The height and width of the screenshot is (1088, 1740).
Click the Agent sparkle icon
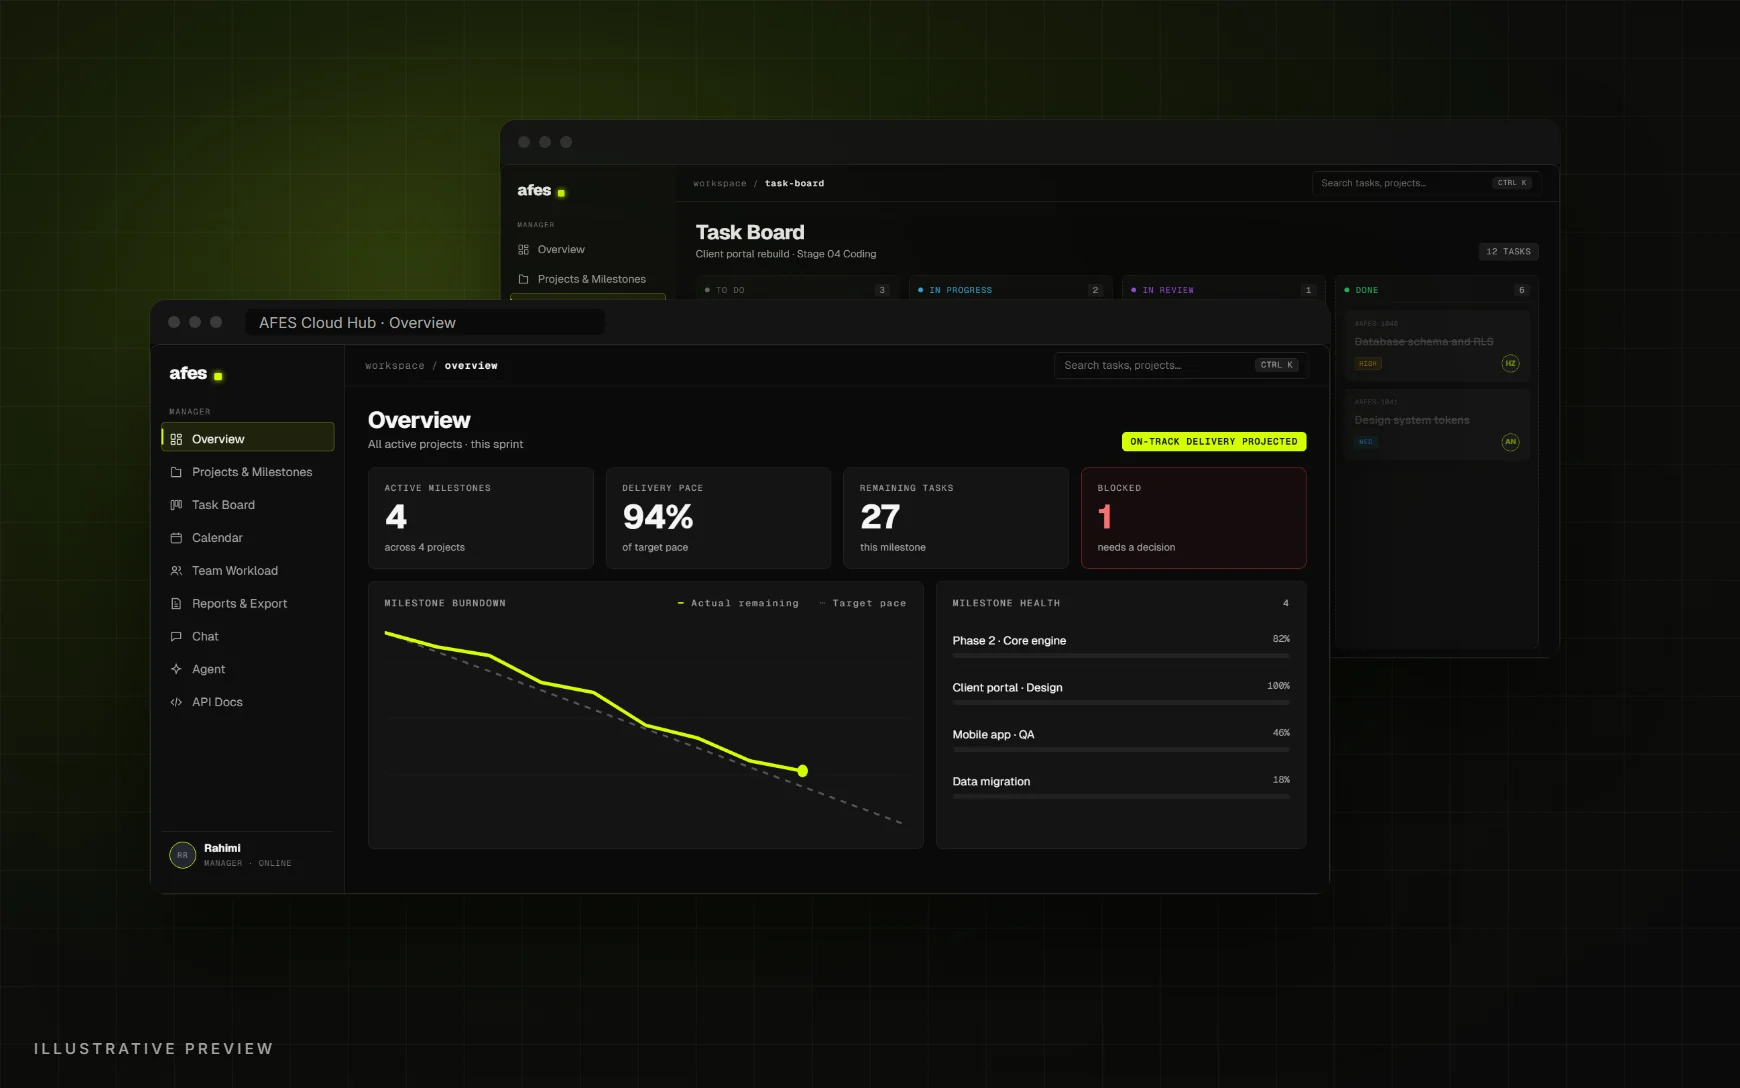[x=176, y=669]
